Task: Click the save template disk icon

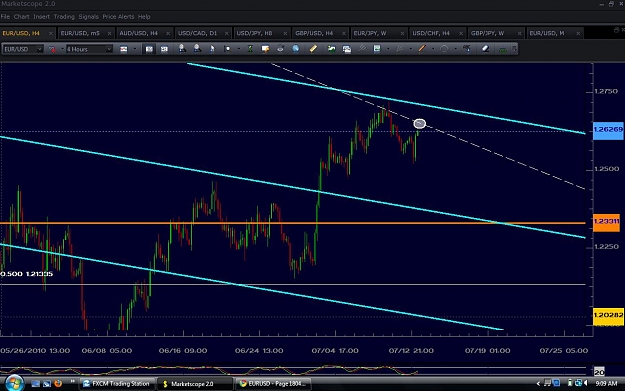Action: click(x=377, y=49)
